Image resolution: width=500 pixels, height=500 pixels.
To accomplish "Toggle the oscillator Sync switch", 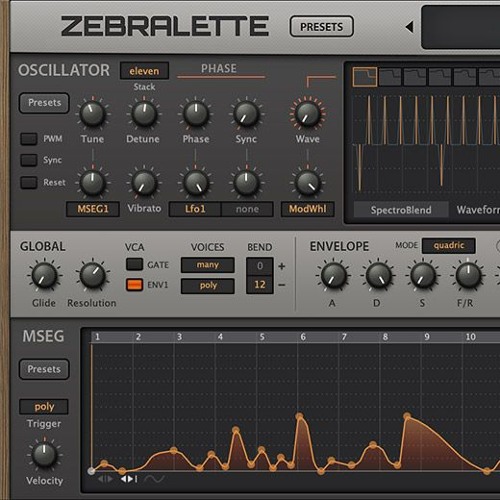I will click(29, 160).
